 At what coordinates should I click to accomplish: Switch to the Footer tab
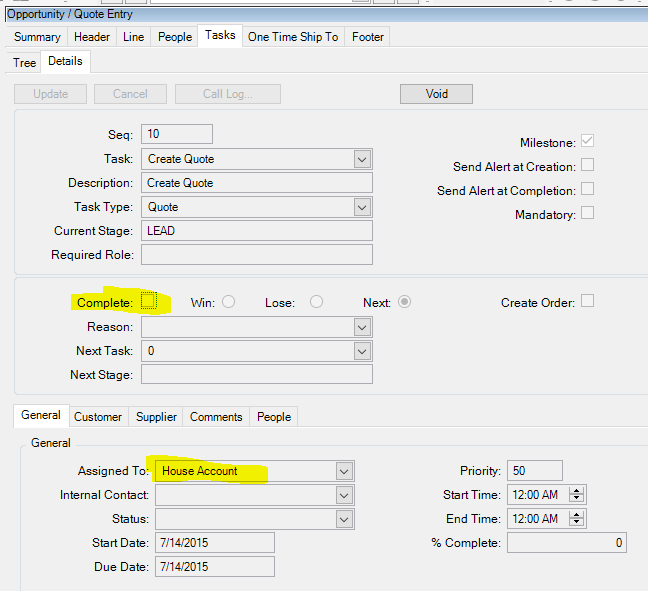[368, 37]
